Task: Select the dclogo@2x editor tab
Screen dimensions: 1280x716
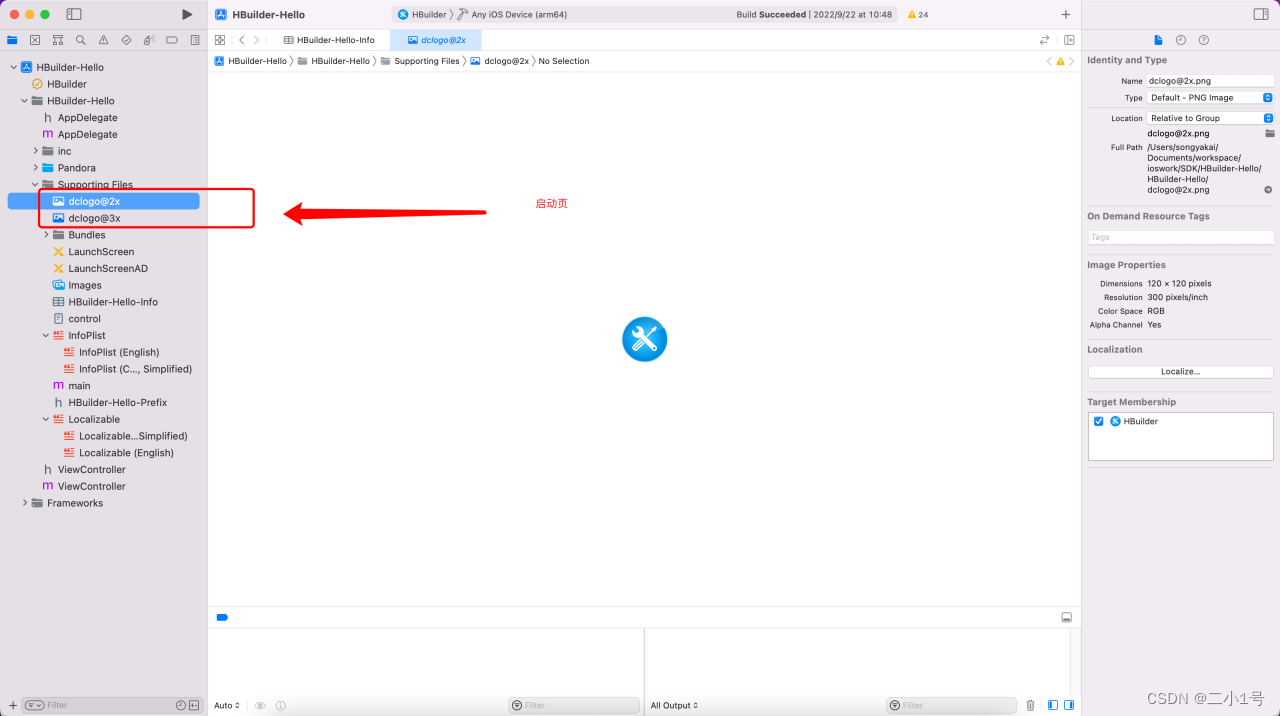Action: coord(436,40)
